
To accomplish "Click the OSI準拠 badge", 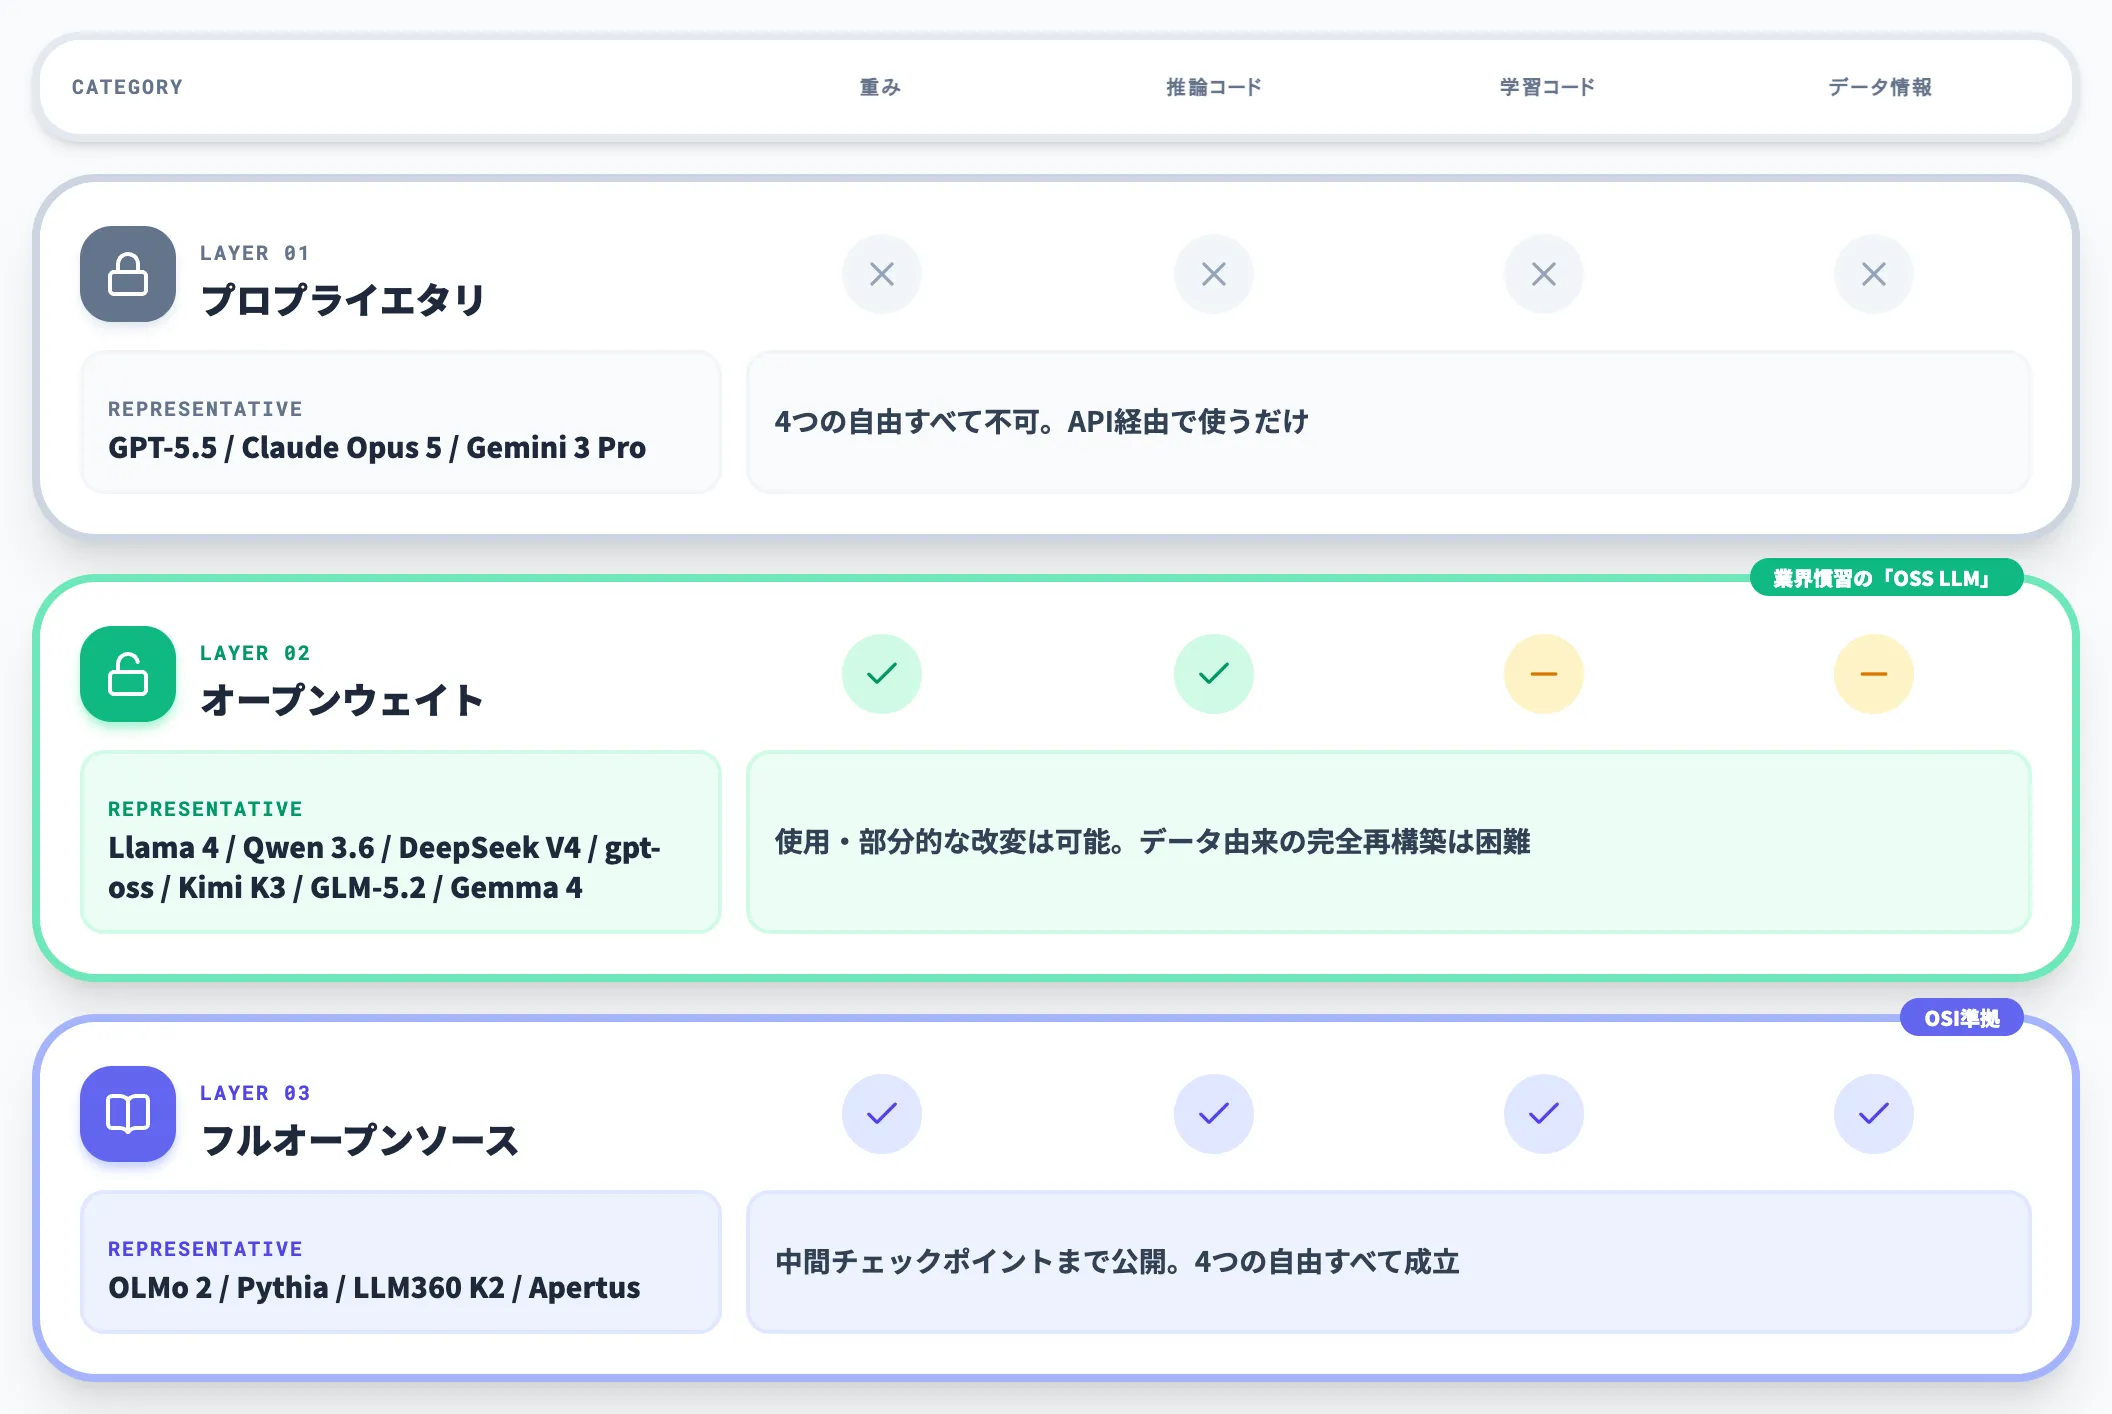I will [1962, 1018].
